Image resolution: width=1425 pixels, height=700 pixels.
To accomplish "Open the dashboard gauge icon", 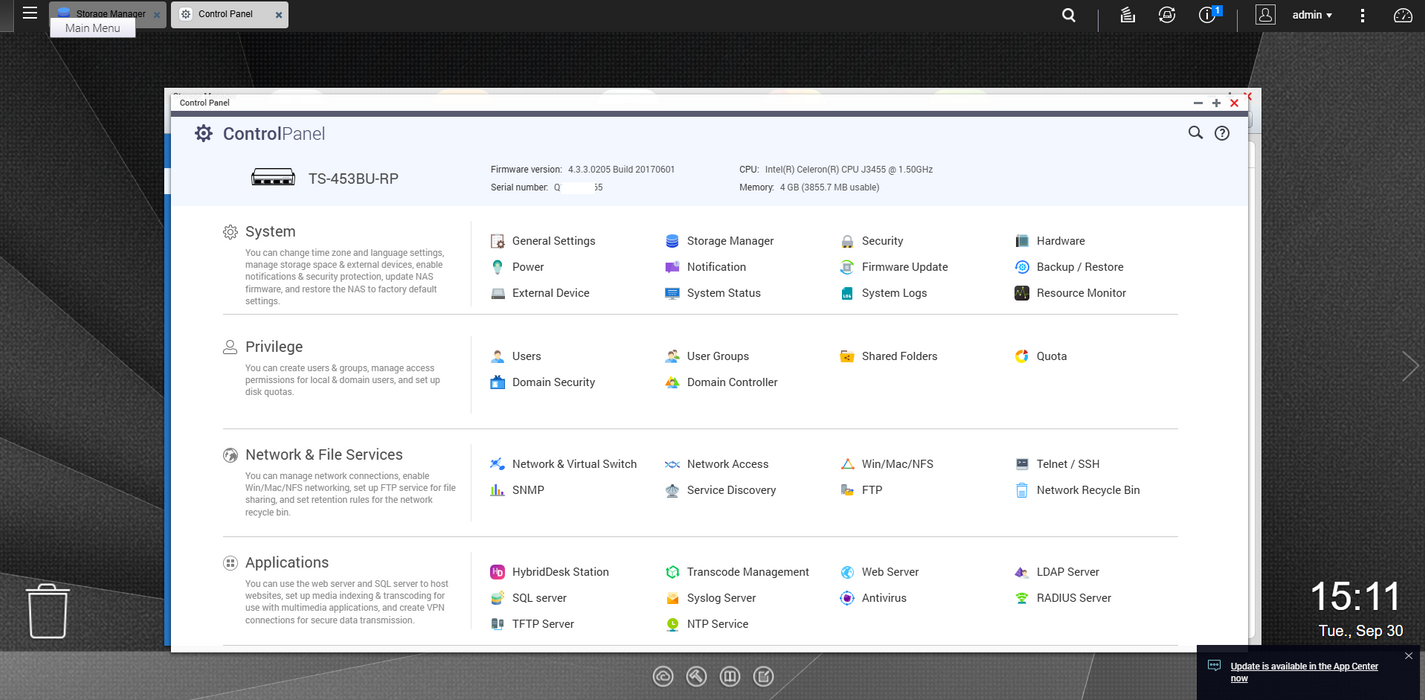I will pyautogui.click(x=1403, y=15).
